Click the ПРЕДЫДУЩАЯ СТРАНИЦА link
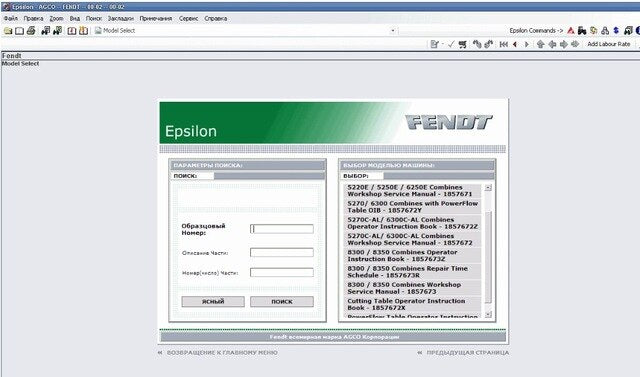Image resolution: width=640 pixels, height=377 pixels. 468,353
